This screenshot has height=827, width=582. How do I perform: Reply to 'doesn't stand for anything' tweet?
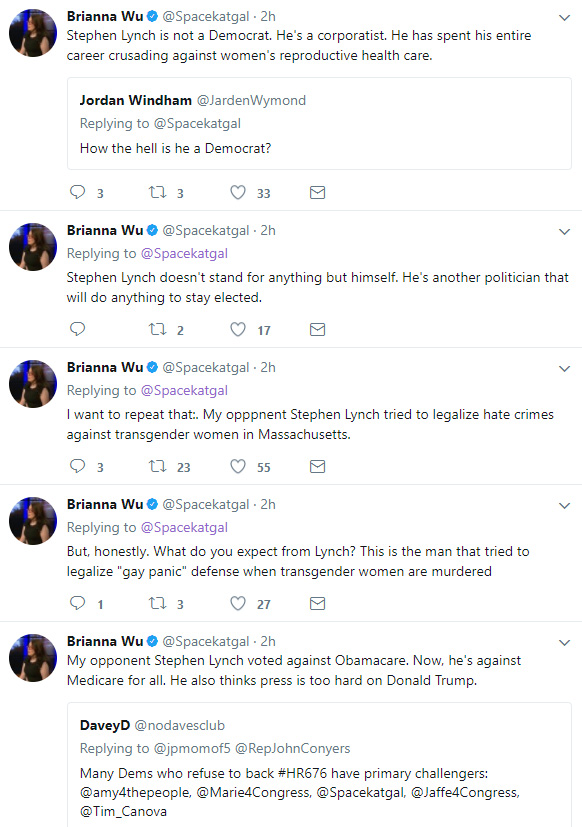(78, 330)
